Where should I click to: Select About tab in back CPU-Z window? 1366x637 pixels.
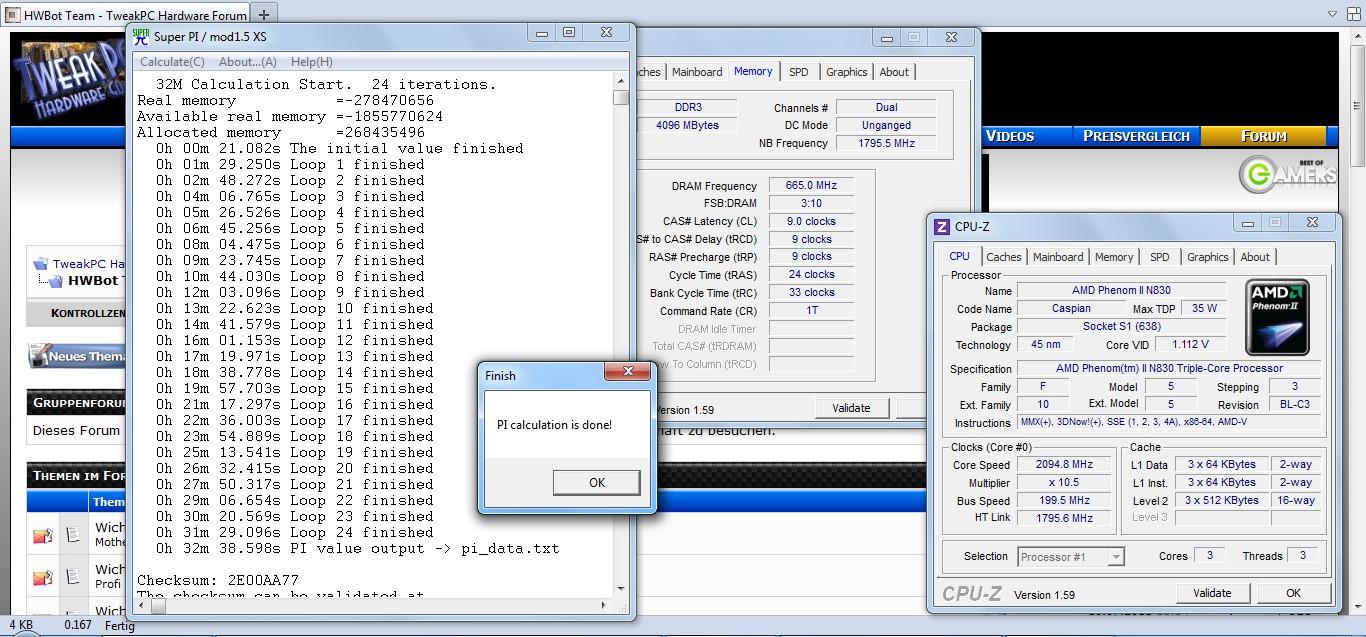click(x=894, y=72)
